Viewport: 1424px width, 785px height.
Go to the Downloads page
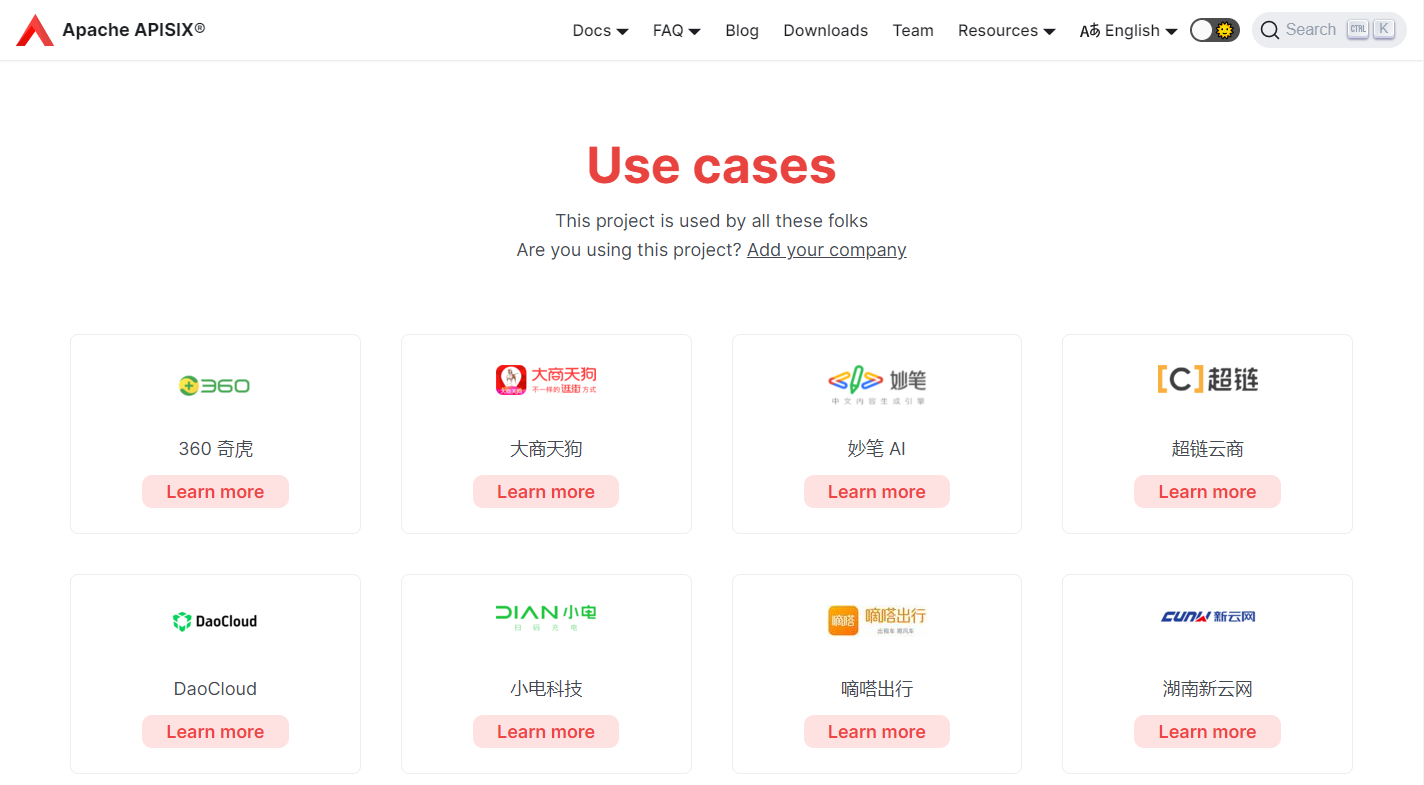click(826, 31)
